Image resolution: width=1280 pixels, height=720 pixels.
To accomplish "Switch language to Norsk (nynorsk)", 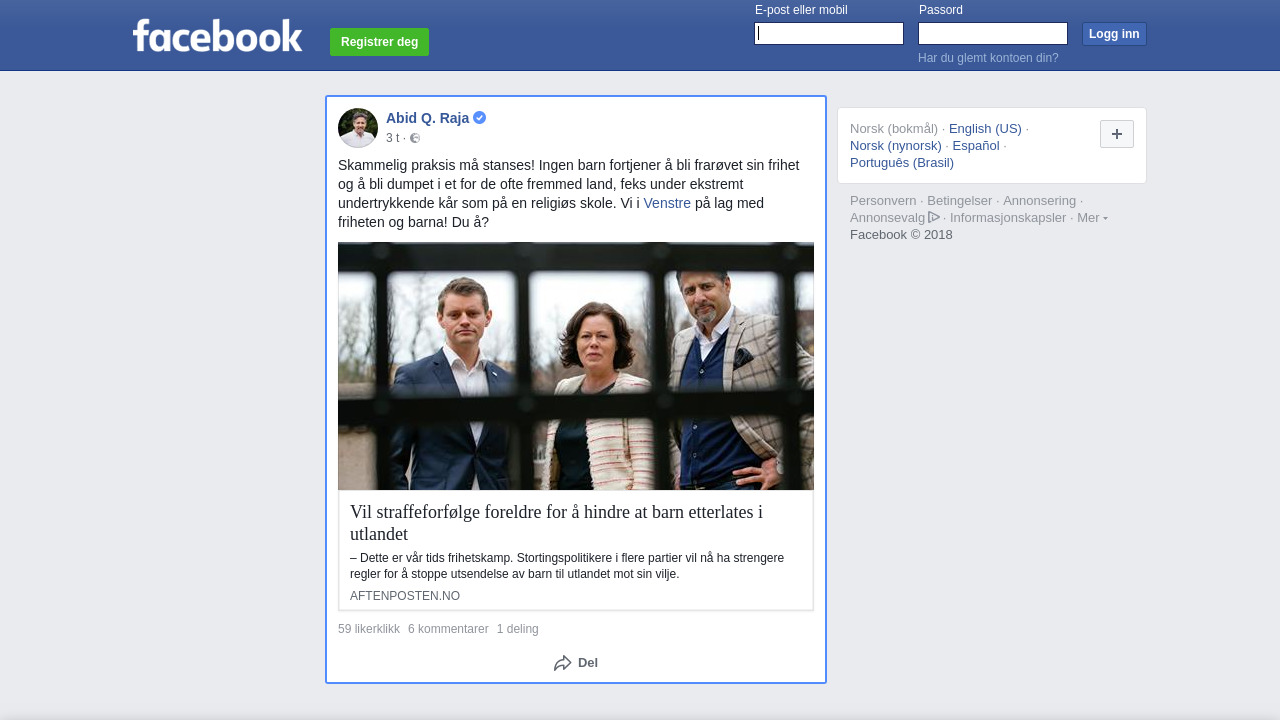I will [896, 145].
